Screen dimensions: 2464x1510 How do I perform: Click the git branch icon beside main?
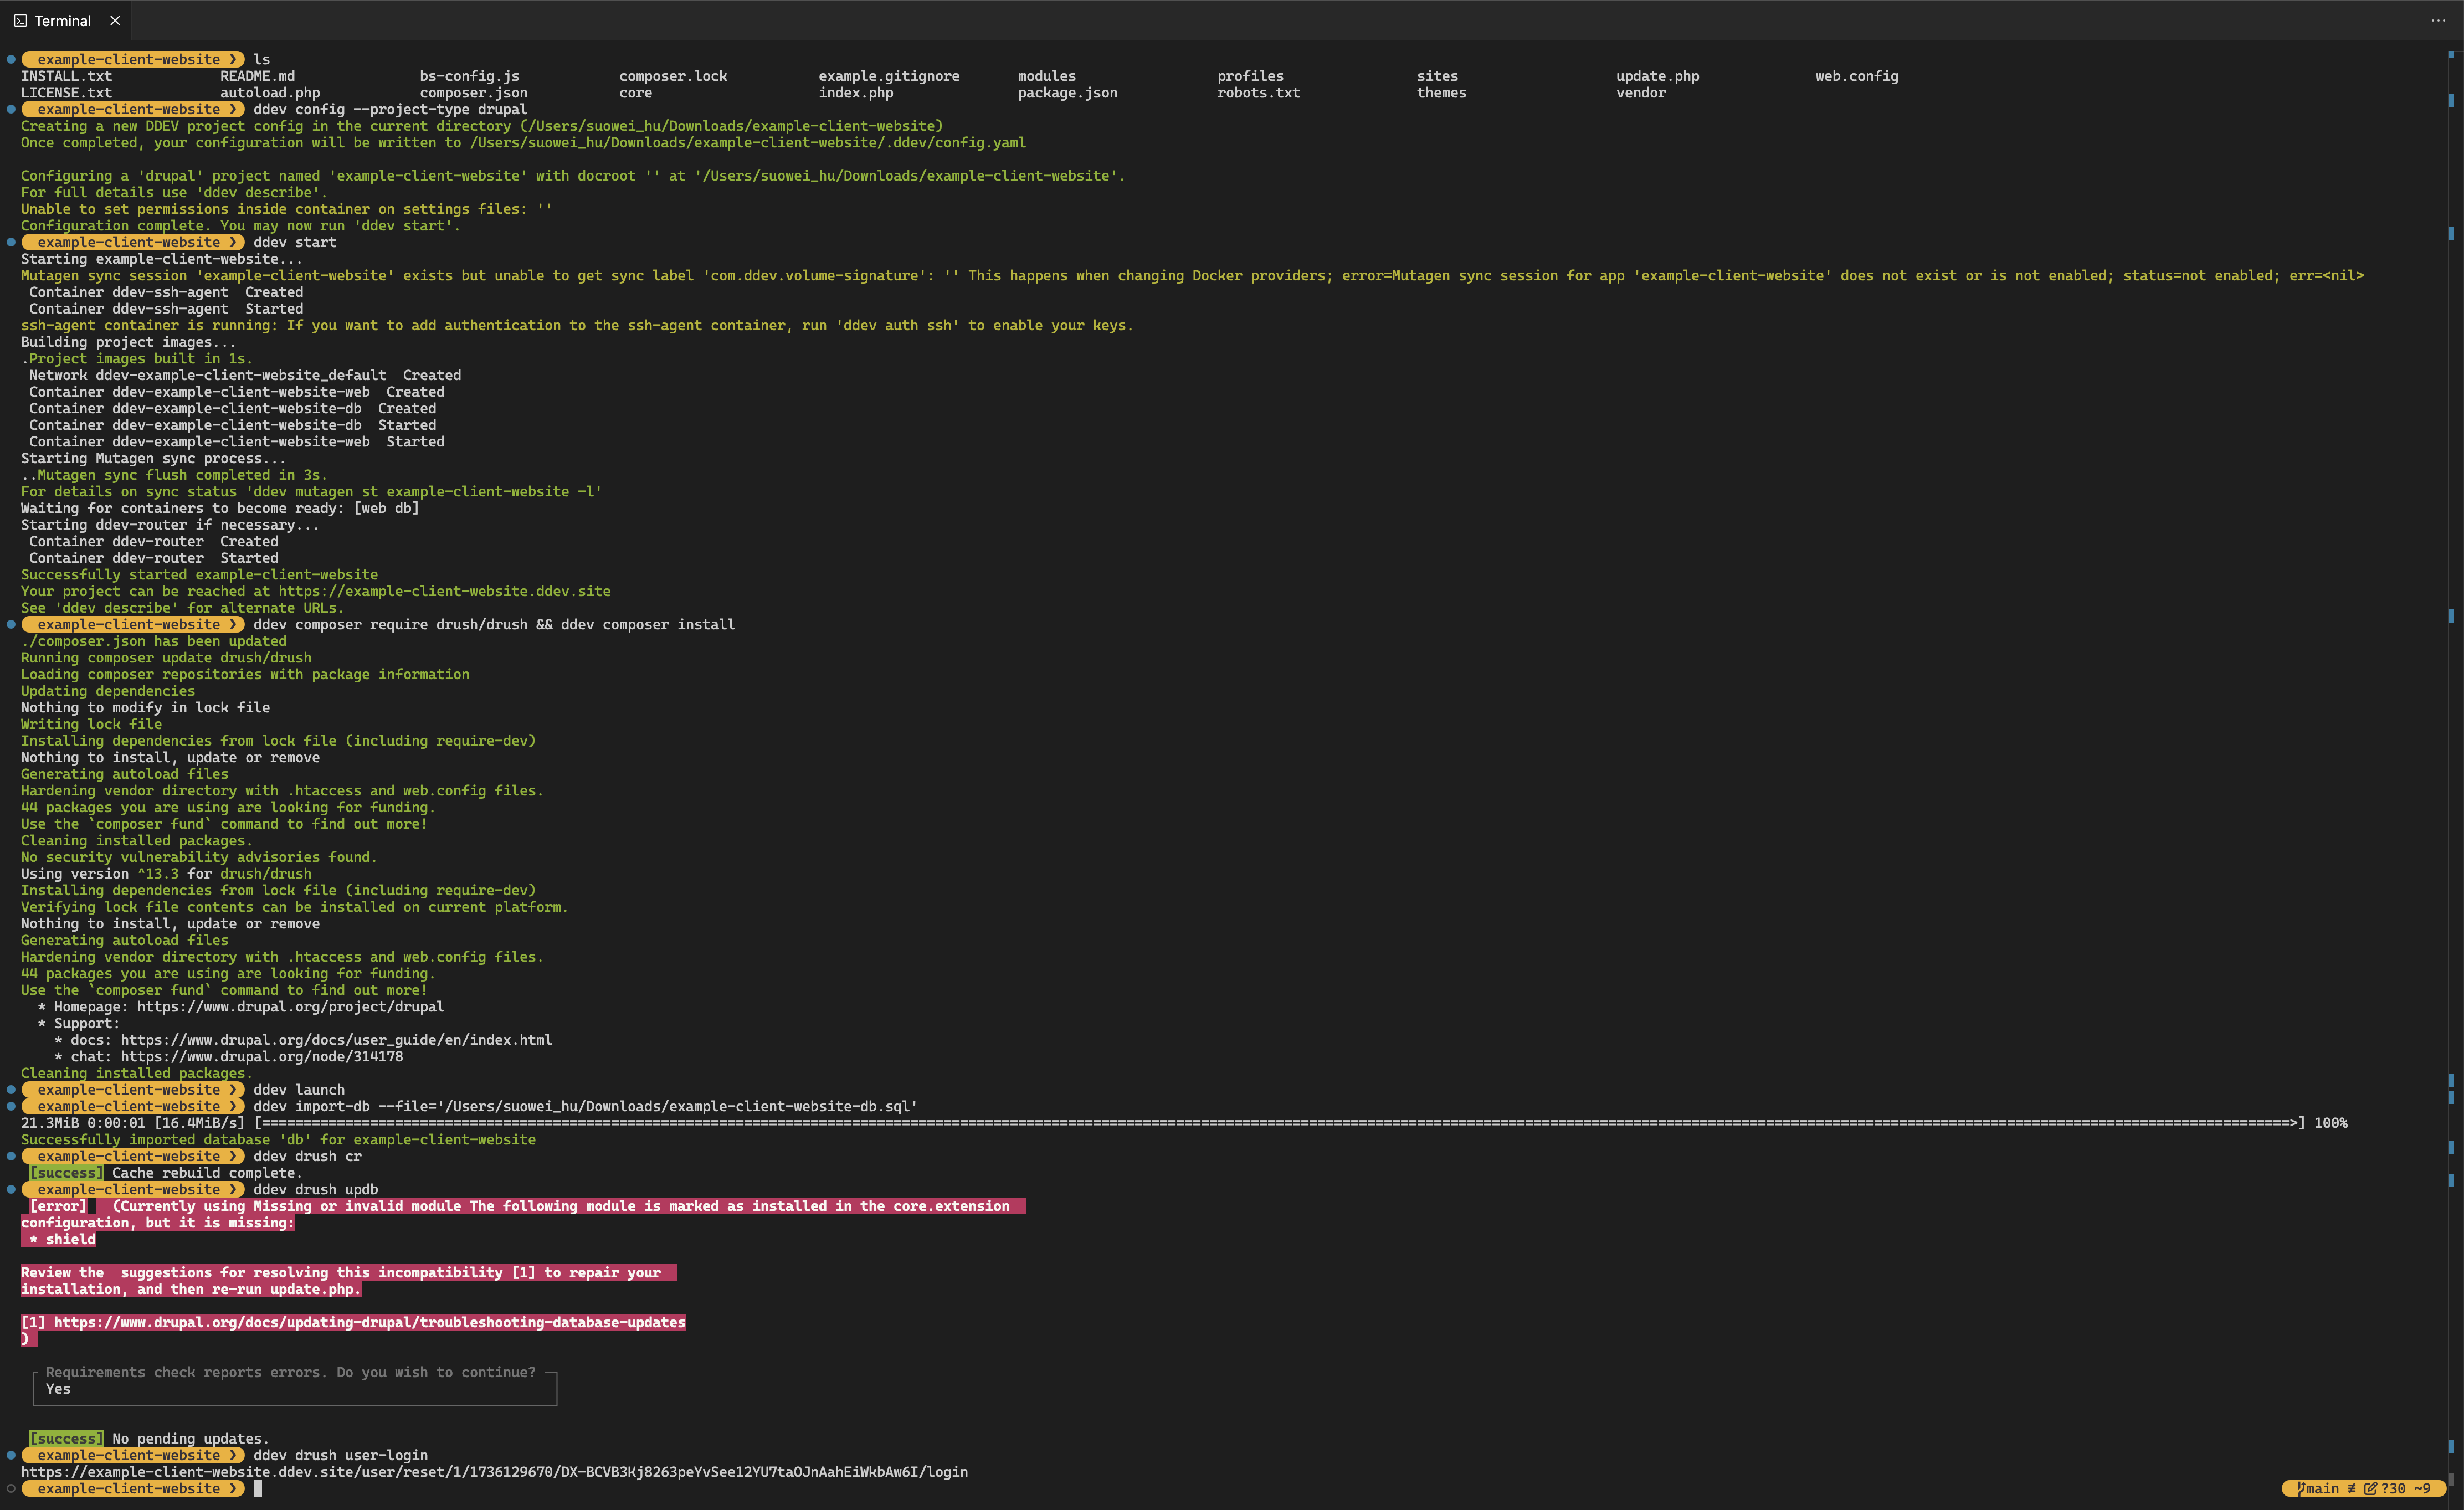tap(2301, 1488)
